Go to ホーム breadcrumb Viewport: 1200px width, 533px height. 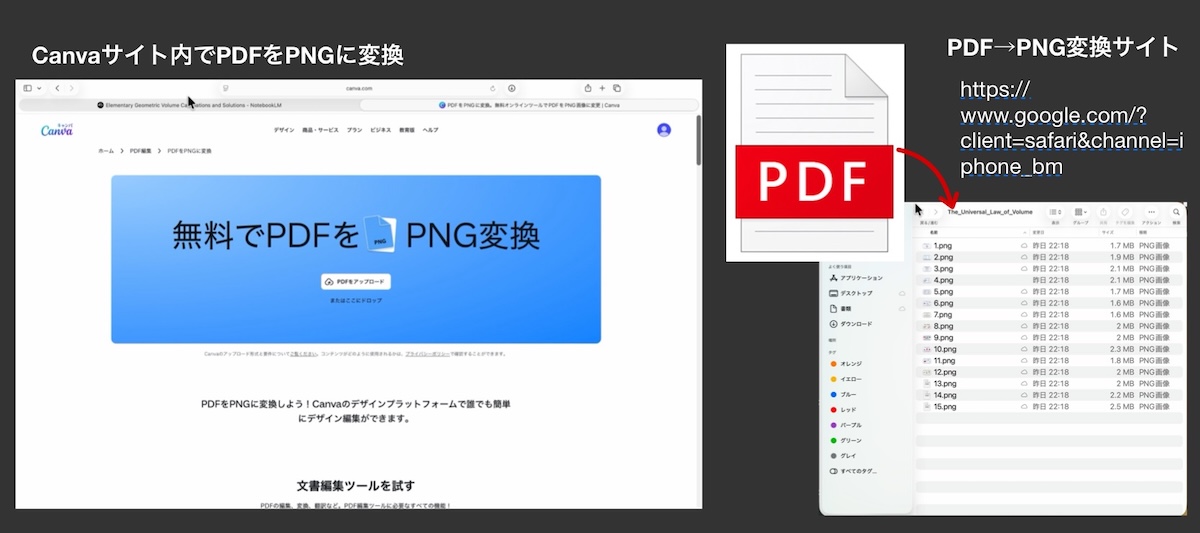tap(106, 151)
